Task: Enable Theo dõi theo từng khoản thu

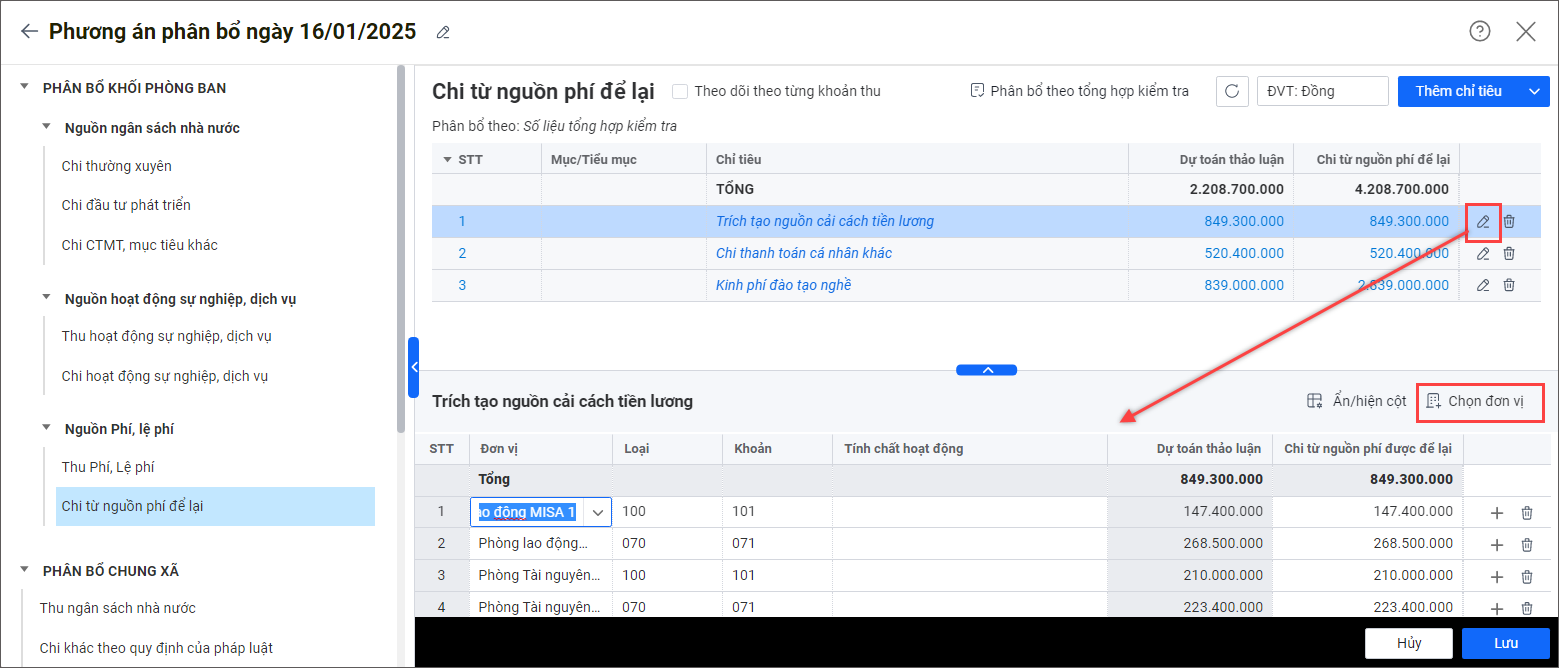Action: point(680,91)
